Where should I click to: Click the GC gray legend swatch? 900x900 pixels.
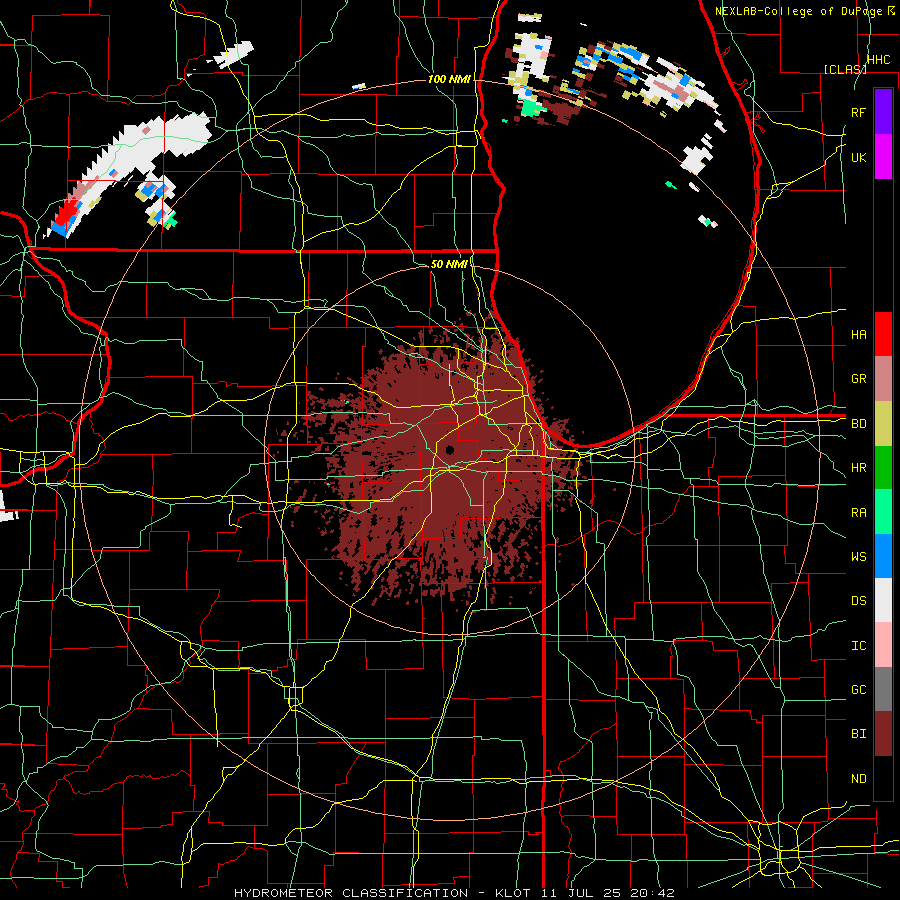click(883, 689)
